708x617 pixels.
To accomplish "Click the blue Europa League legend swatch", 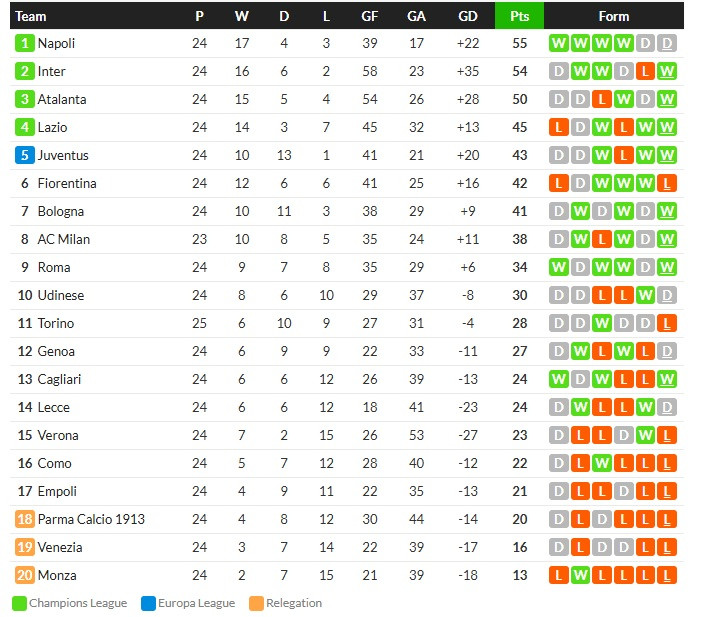I will (x=149, y=603).
